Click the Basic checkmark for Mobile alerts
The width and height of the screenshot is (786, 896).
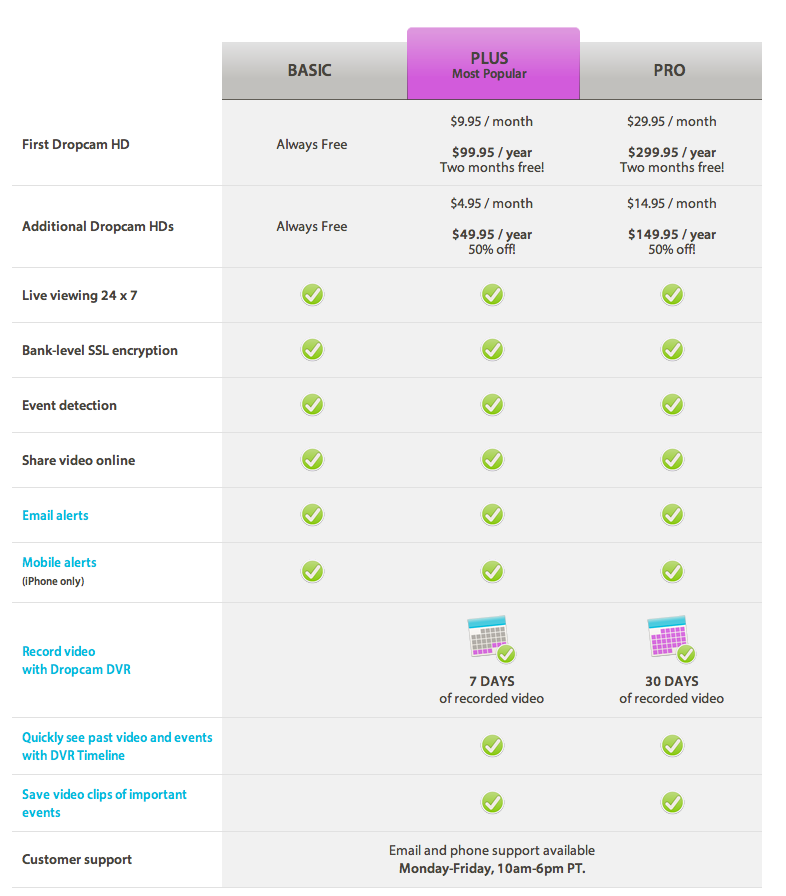tap(312, 572)
